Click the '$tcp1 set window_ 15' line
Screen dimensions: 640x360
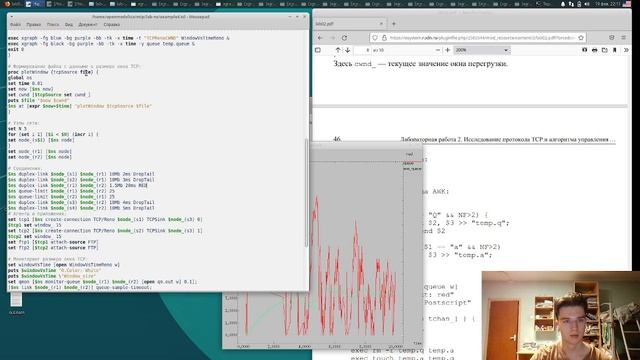pyautogui.click(x=35, y=225)
